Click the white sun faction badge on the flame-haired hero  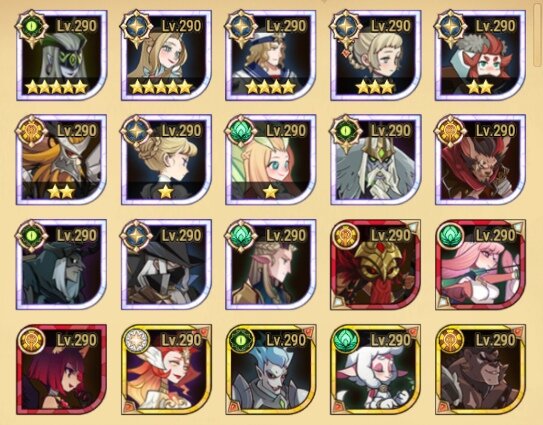point(136,340)
